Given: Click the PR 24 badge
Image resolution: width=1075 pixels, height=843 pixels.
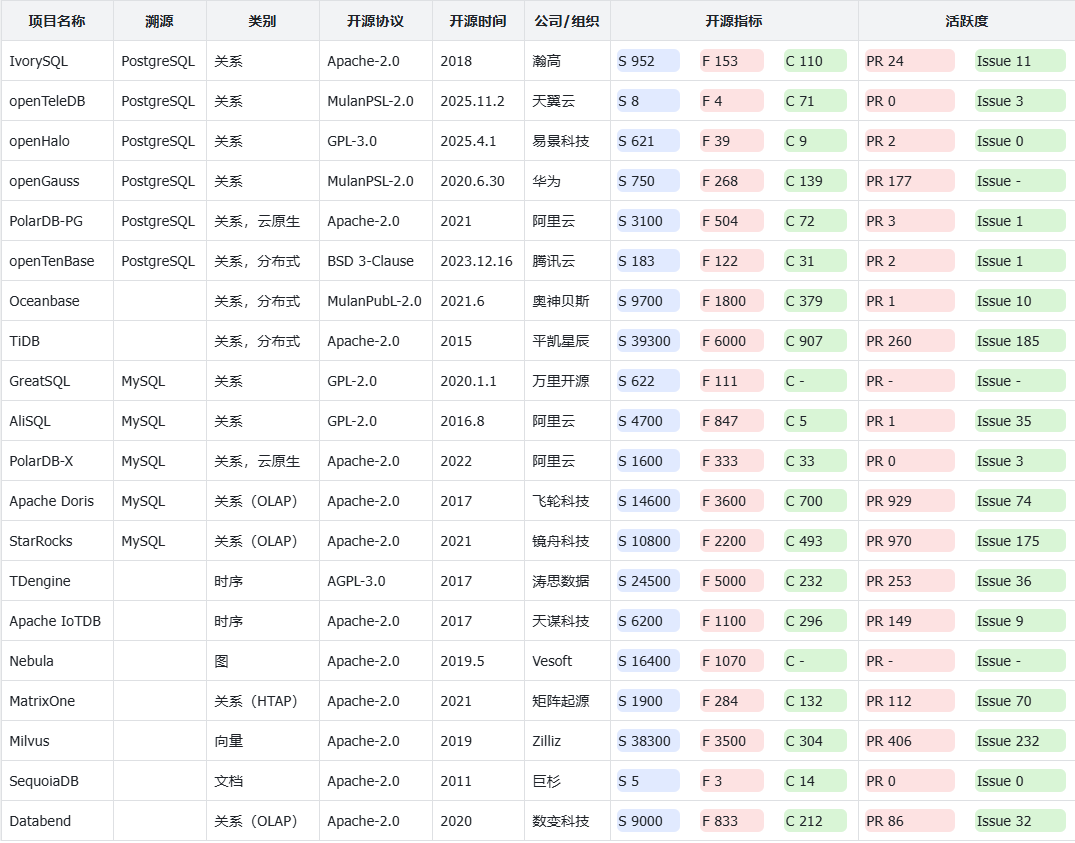Looking at the screenshot, I should 909,61.
